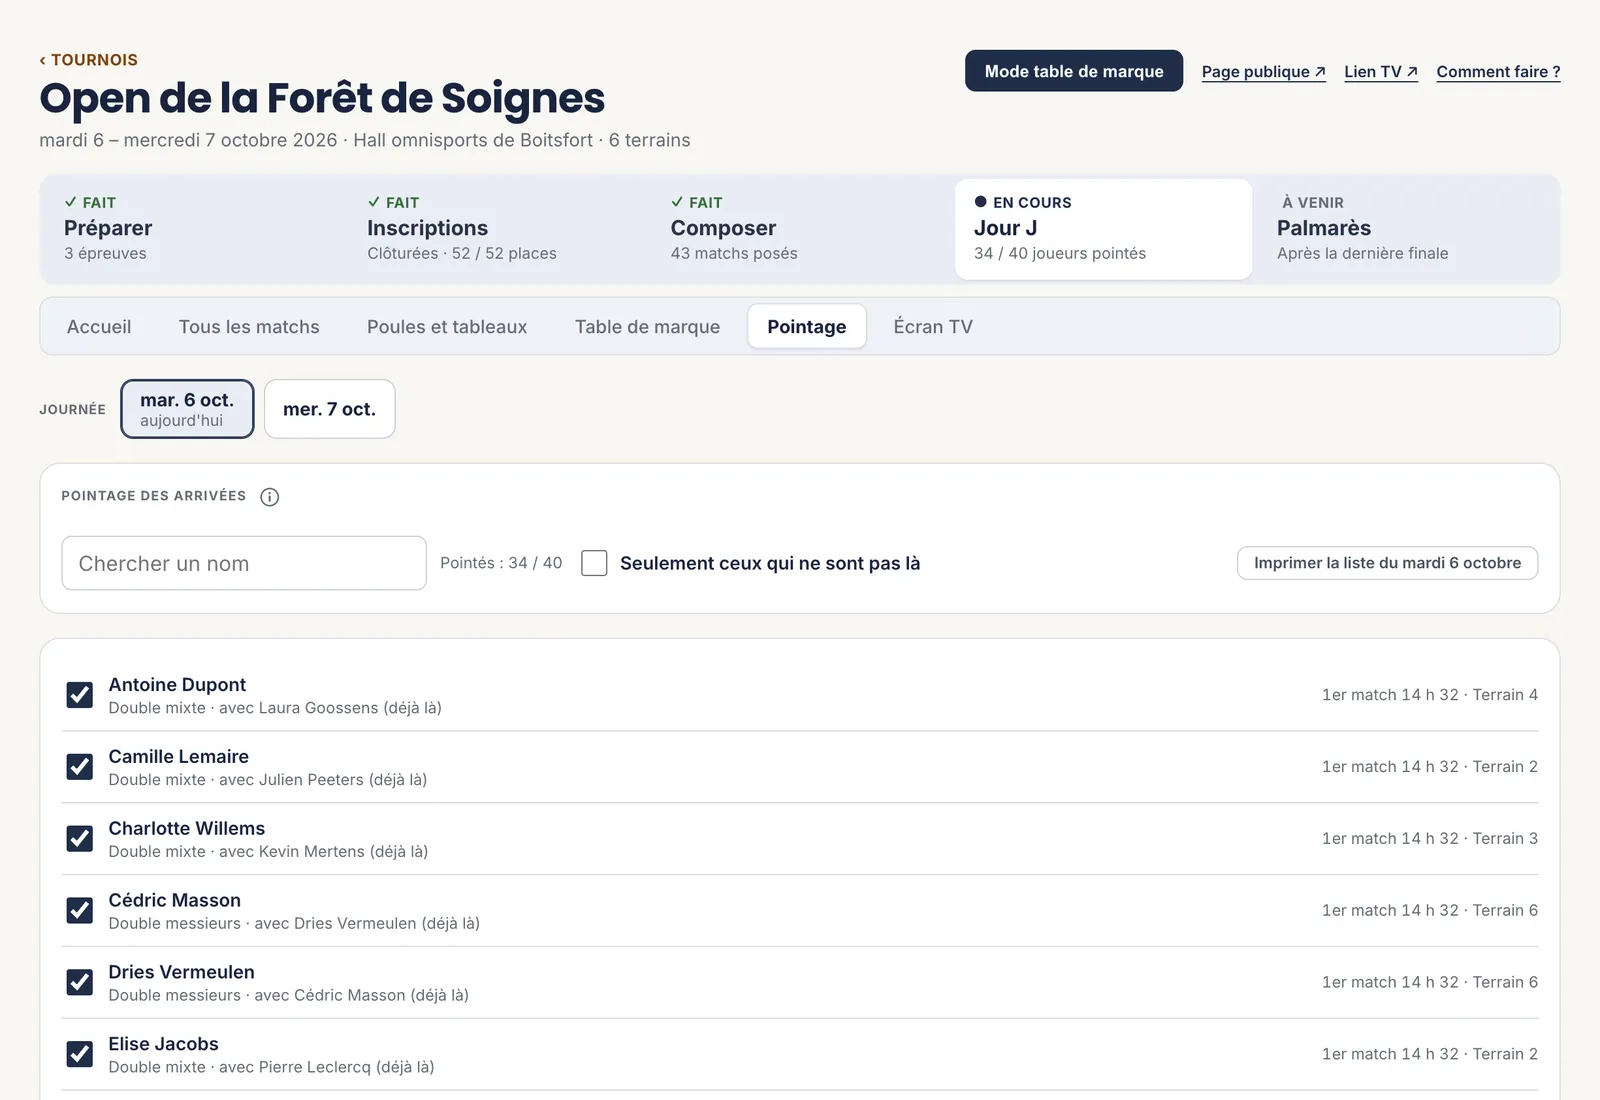Click 'avec Pierre Leclercq (déjà là)' line
Screen dimensions: 1600x1100
pyautogui.click(x=327, y=1067)
